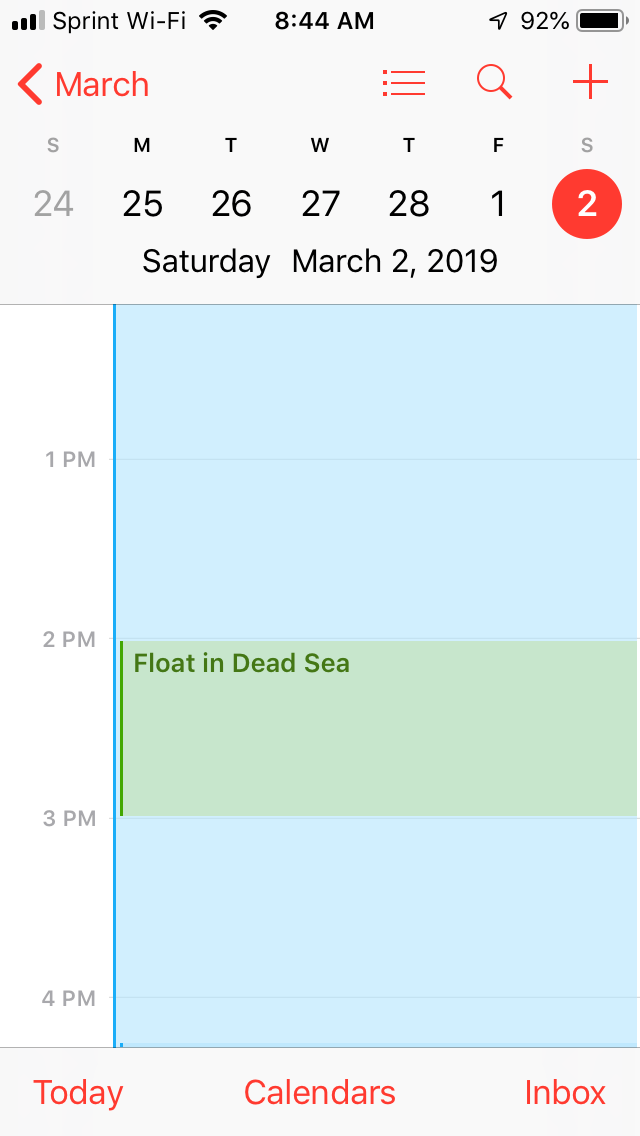The width and height of the screenshot is (640, 1136).
Task: Tap the location arrow status icon
Action: [x=498, y=20]
